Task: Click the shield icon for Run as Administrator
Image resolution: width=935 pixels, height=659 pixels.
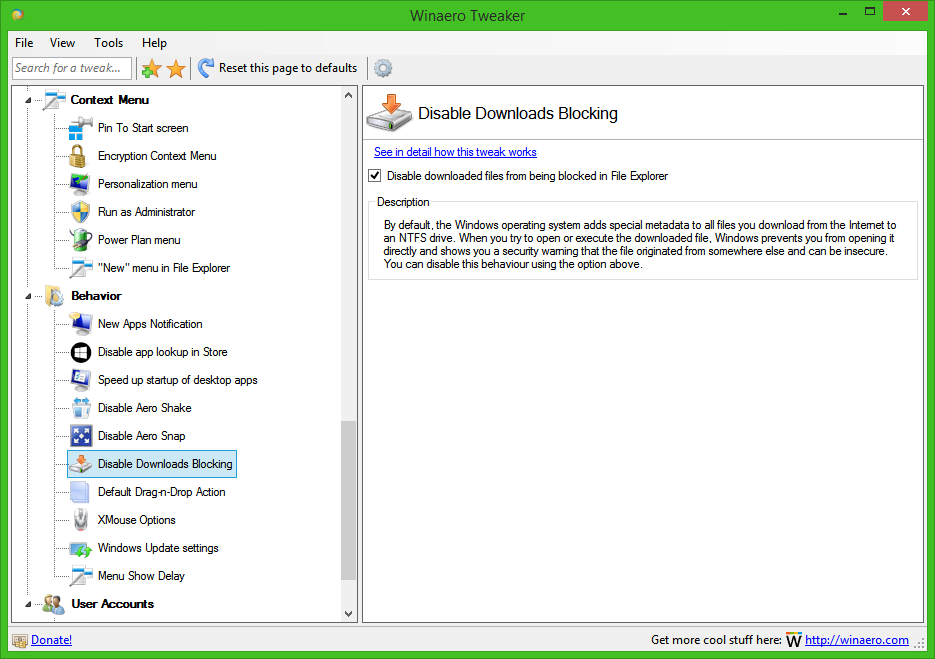Action: click(80, 212)
